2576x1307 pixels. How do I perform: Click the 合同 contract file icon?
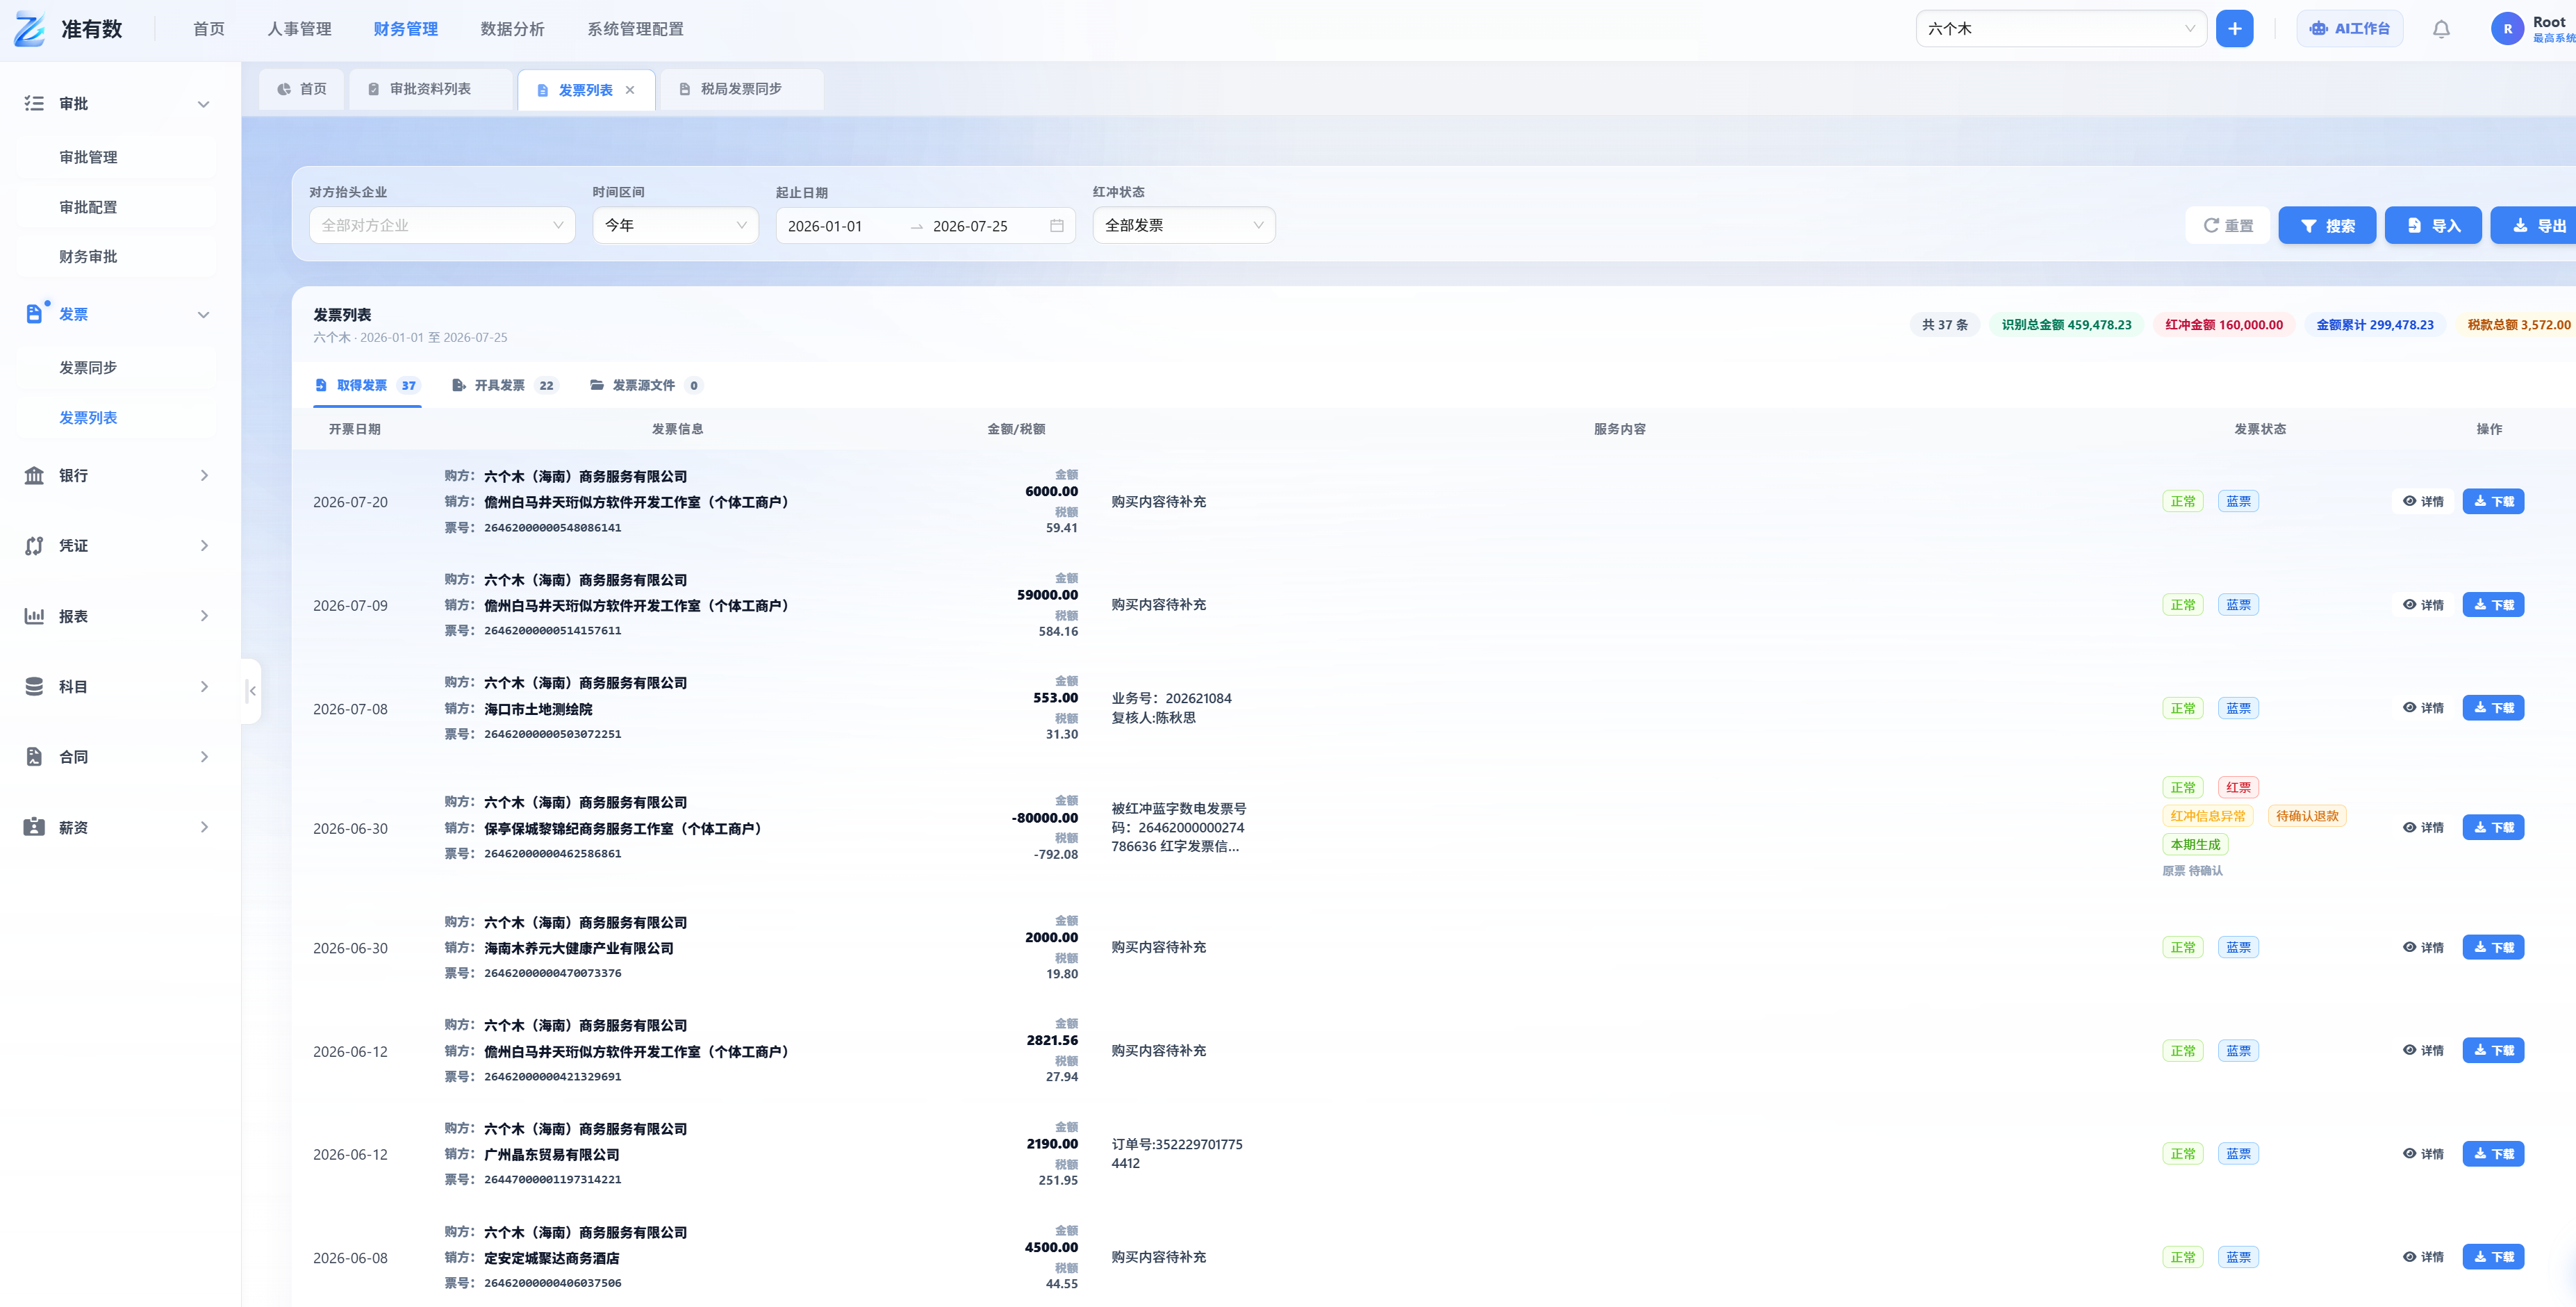pos(34,757)
